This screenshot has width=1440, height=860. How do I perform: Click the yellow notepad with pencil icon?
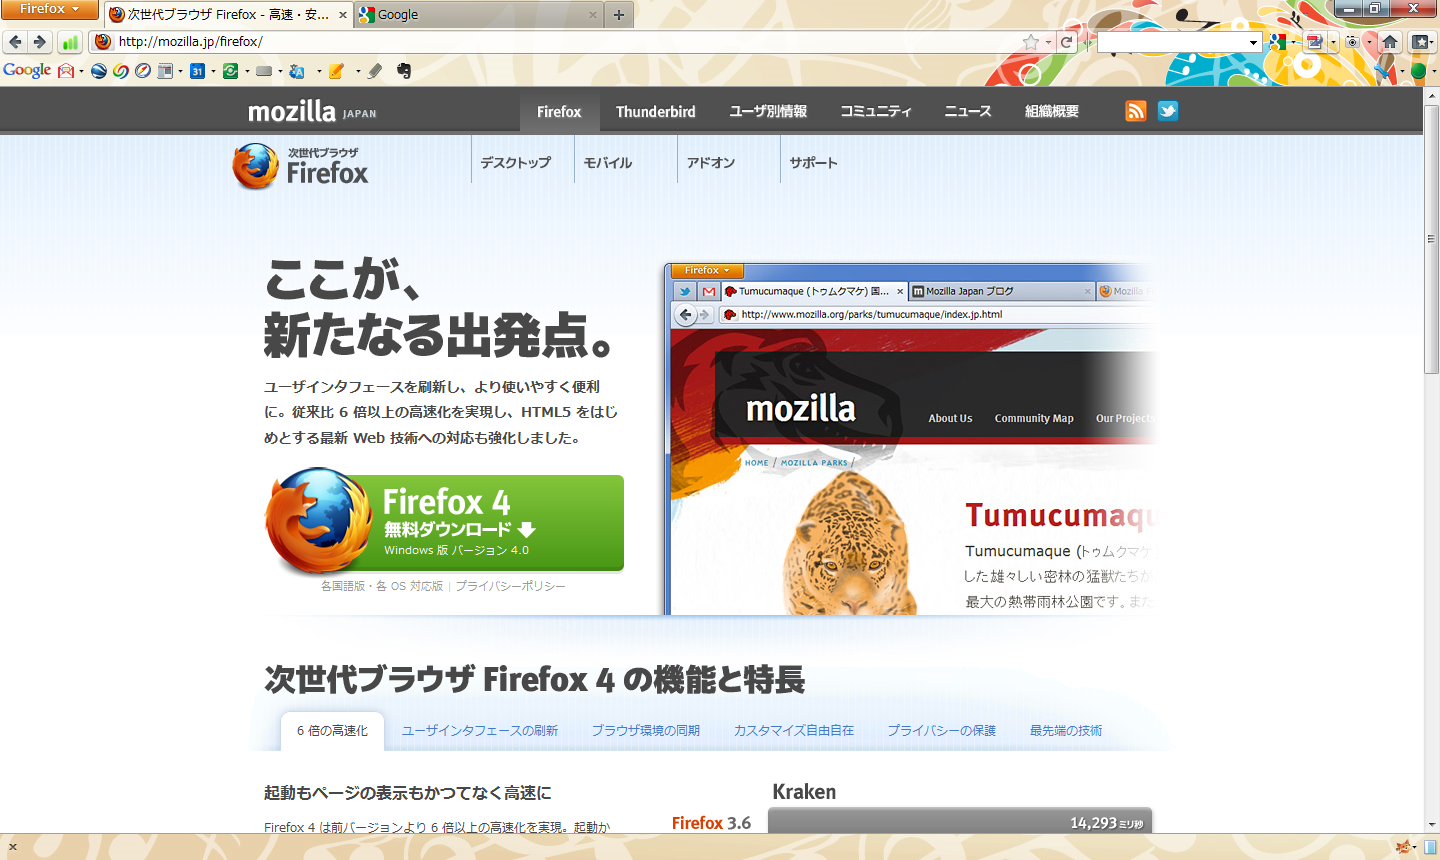pyautogui.click(x=336, y=71)
